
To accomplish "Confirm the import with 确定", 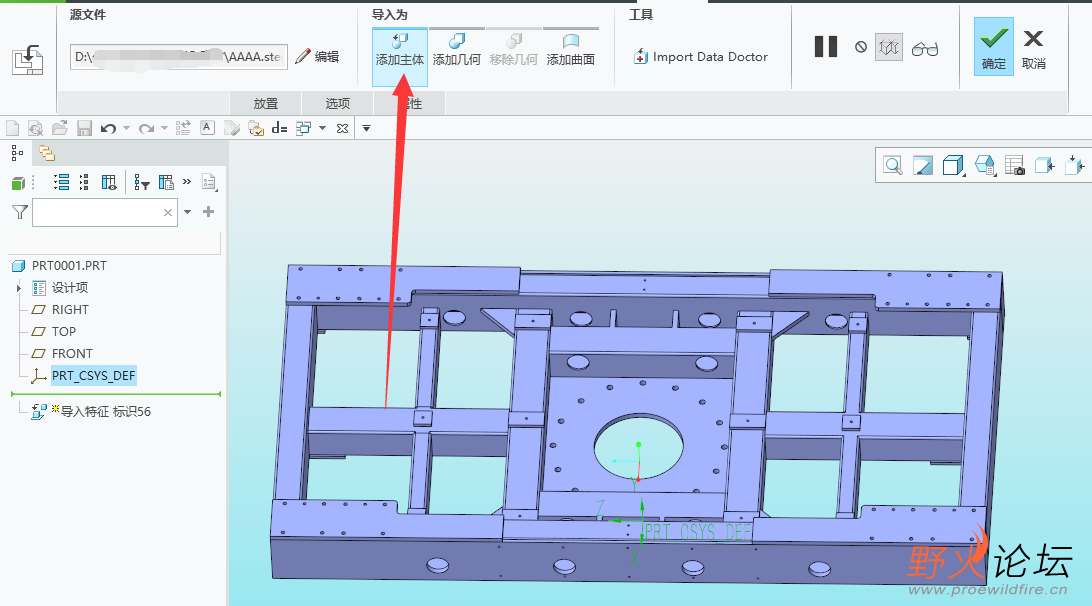I will pyautogui.click(x=994, y=47).
